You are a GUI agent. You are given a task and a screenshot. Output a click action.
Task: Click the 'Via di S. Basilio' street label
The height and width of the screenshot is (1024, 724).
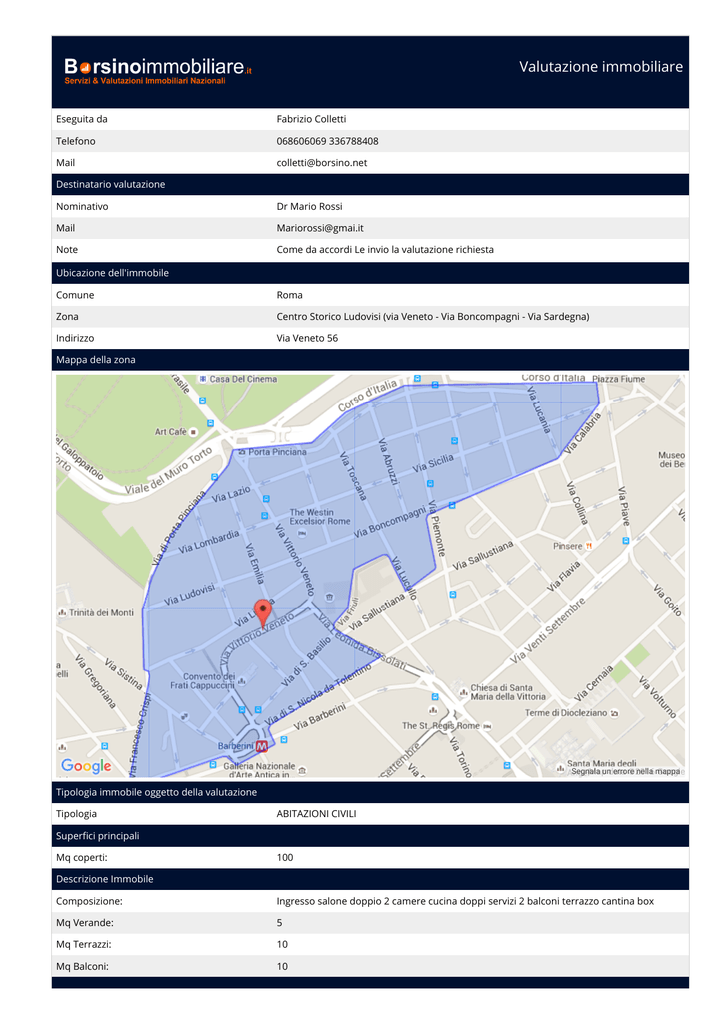pyautogui.click(x=306, y=662)
